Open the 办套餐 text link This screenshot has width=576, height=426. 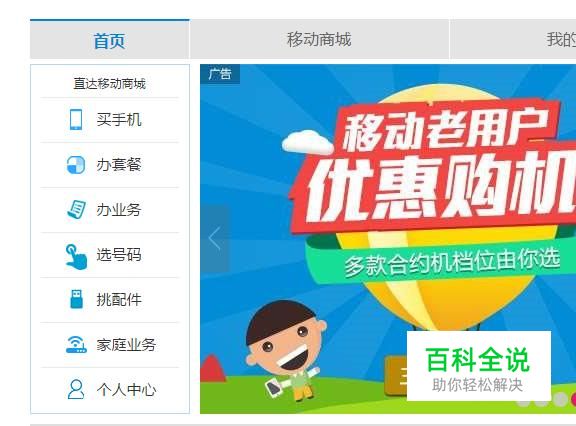119,165
